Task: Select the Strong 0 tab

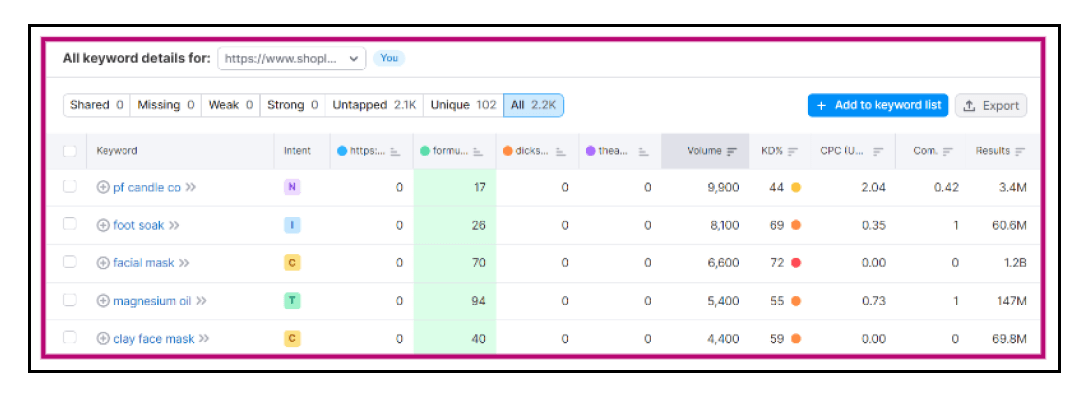Action: (292, 105)
